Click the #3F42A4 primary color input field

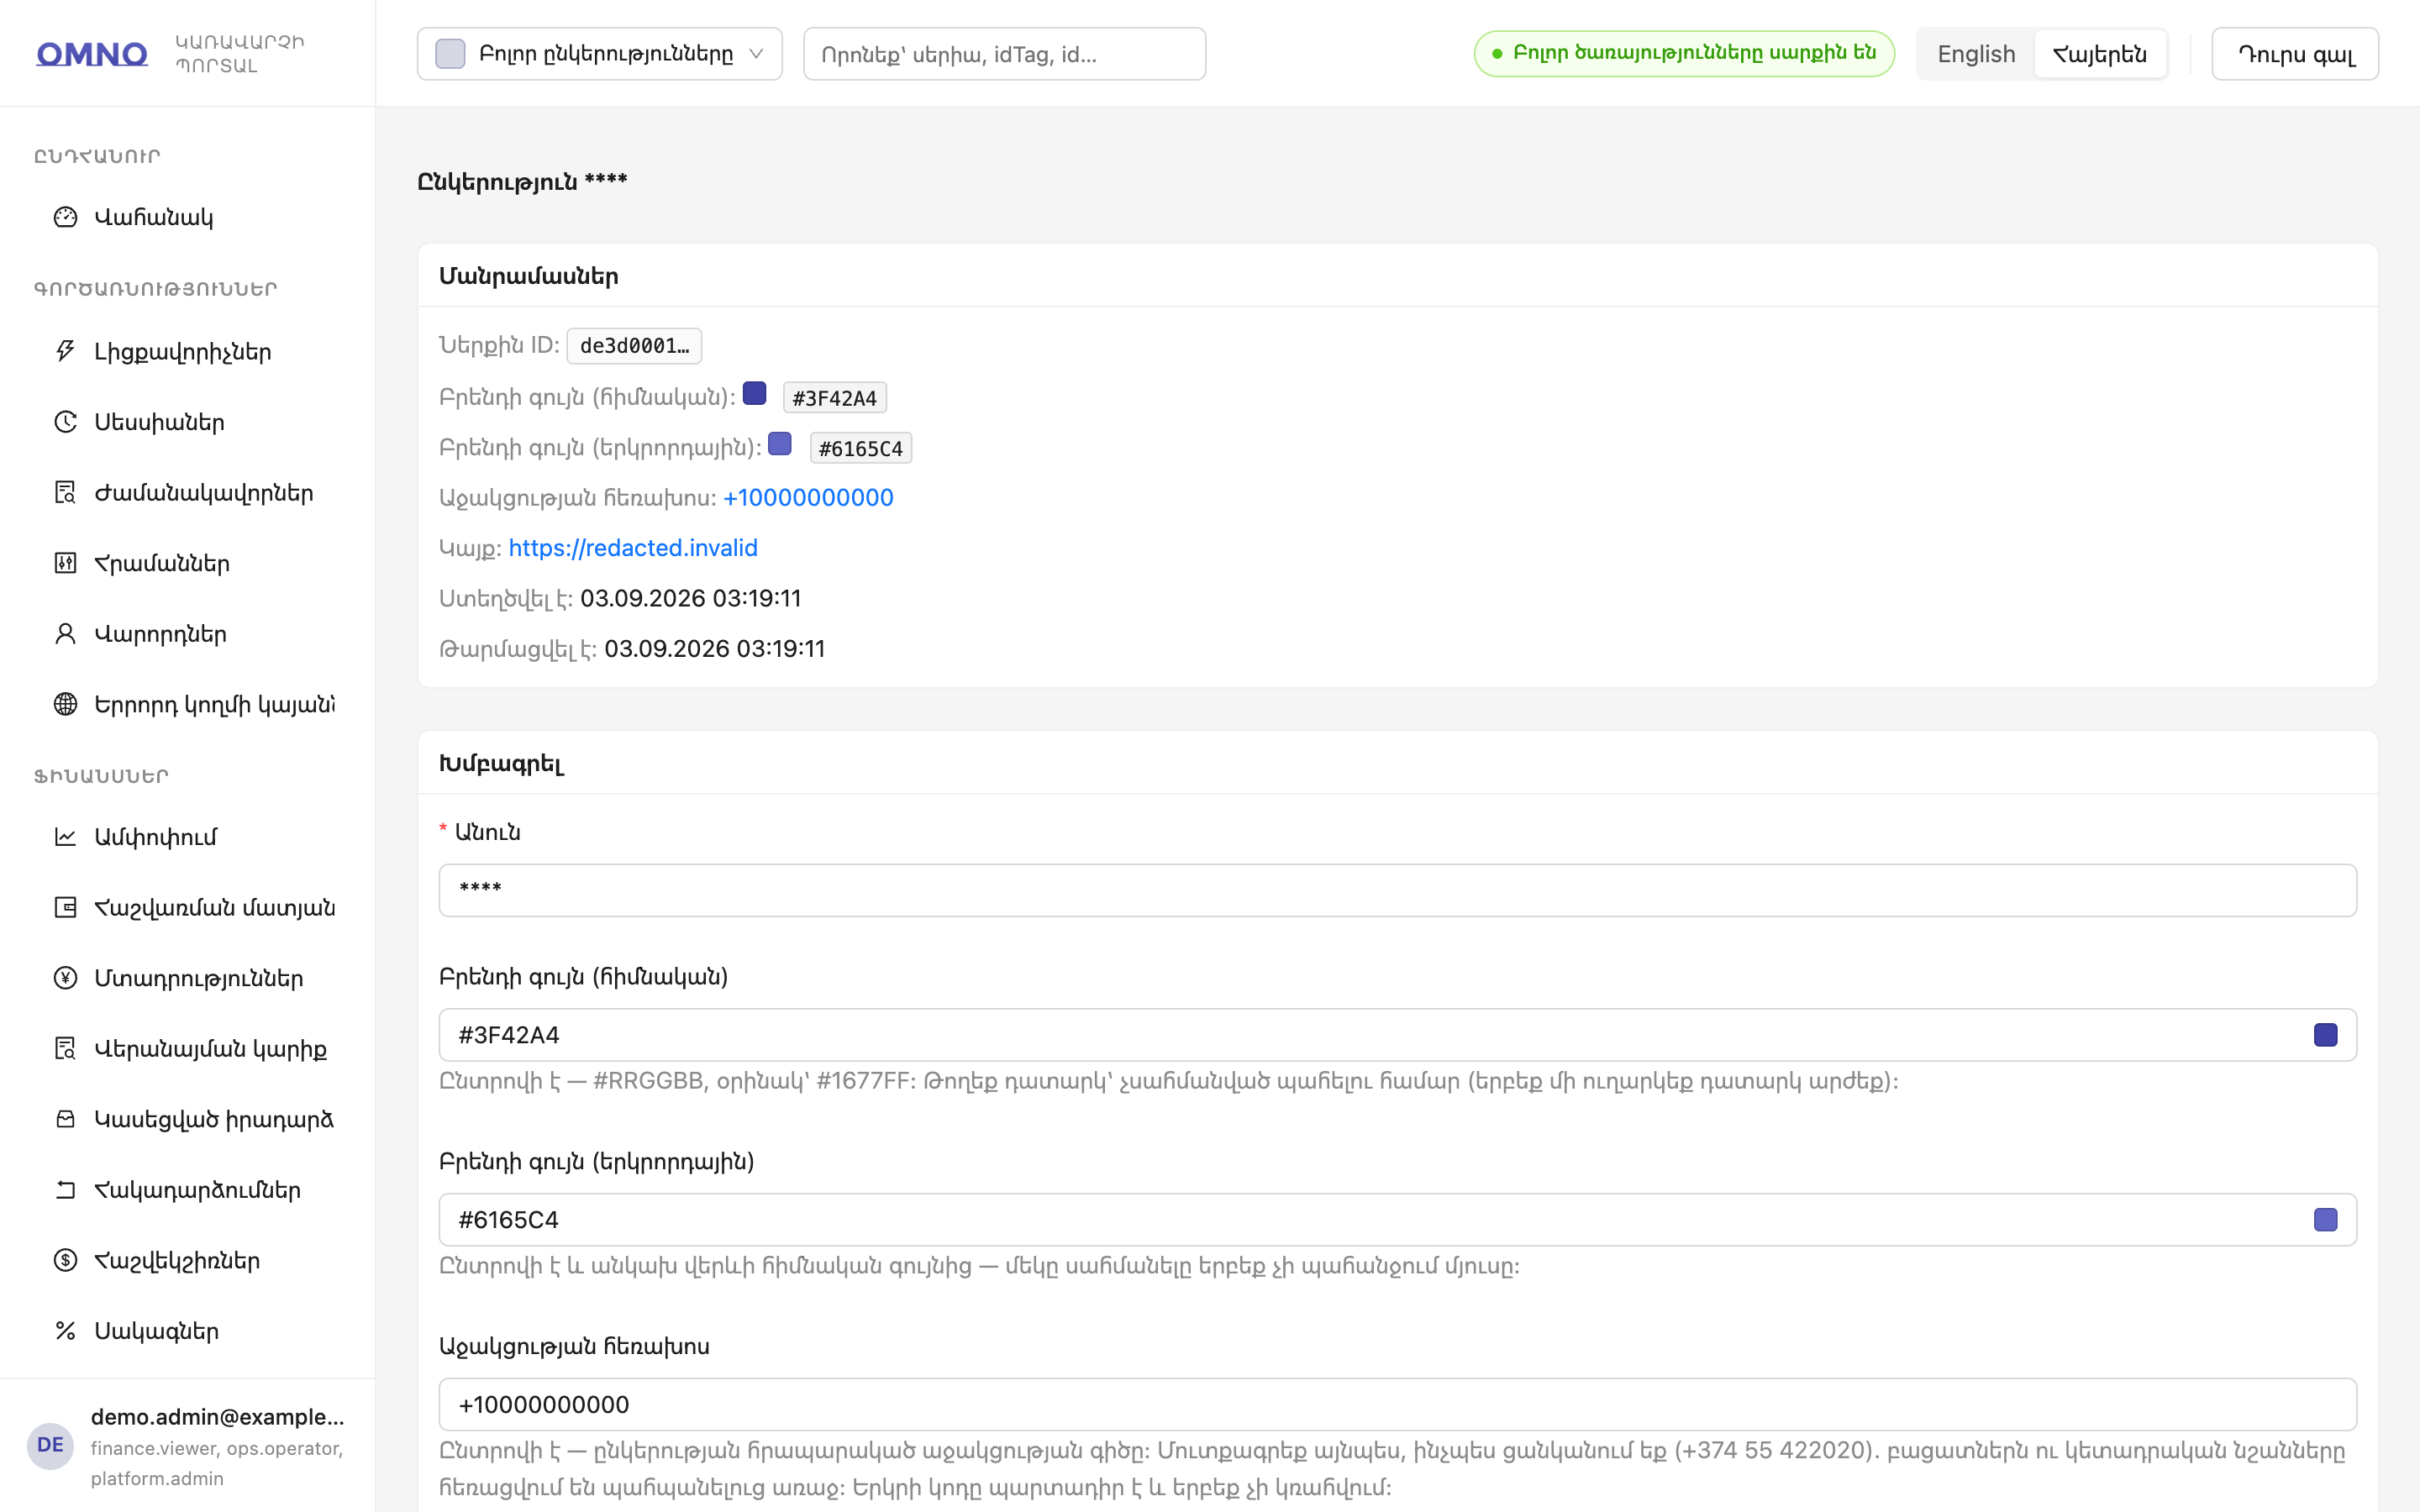[x=1397, y=1035]
